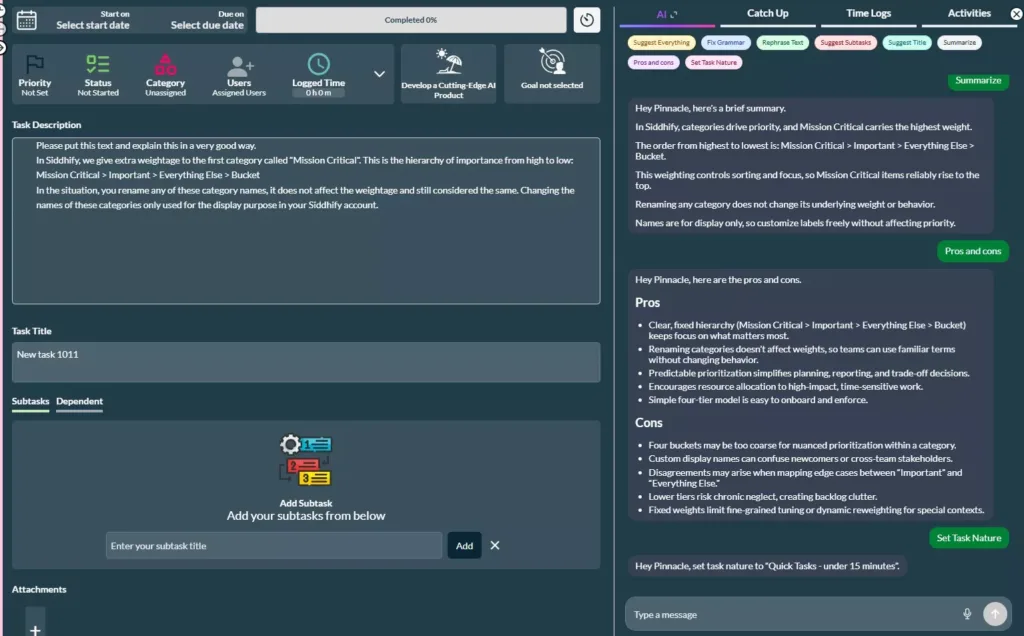This screenshot has height=636, width=1024.
Task: Open the Priority flag icon
Action: coord(35,64)
